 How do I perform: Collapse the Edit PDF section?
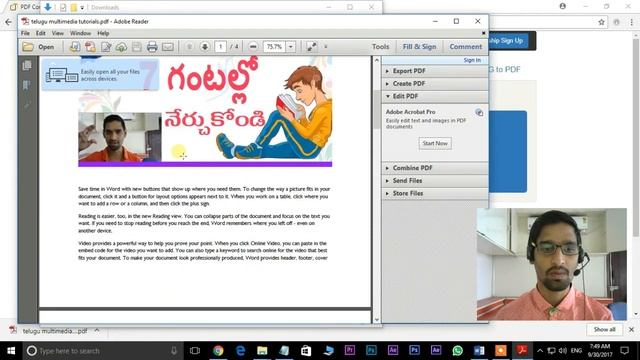point(435,96)
